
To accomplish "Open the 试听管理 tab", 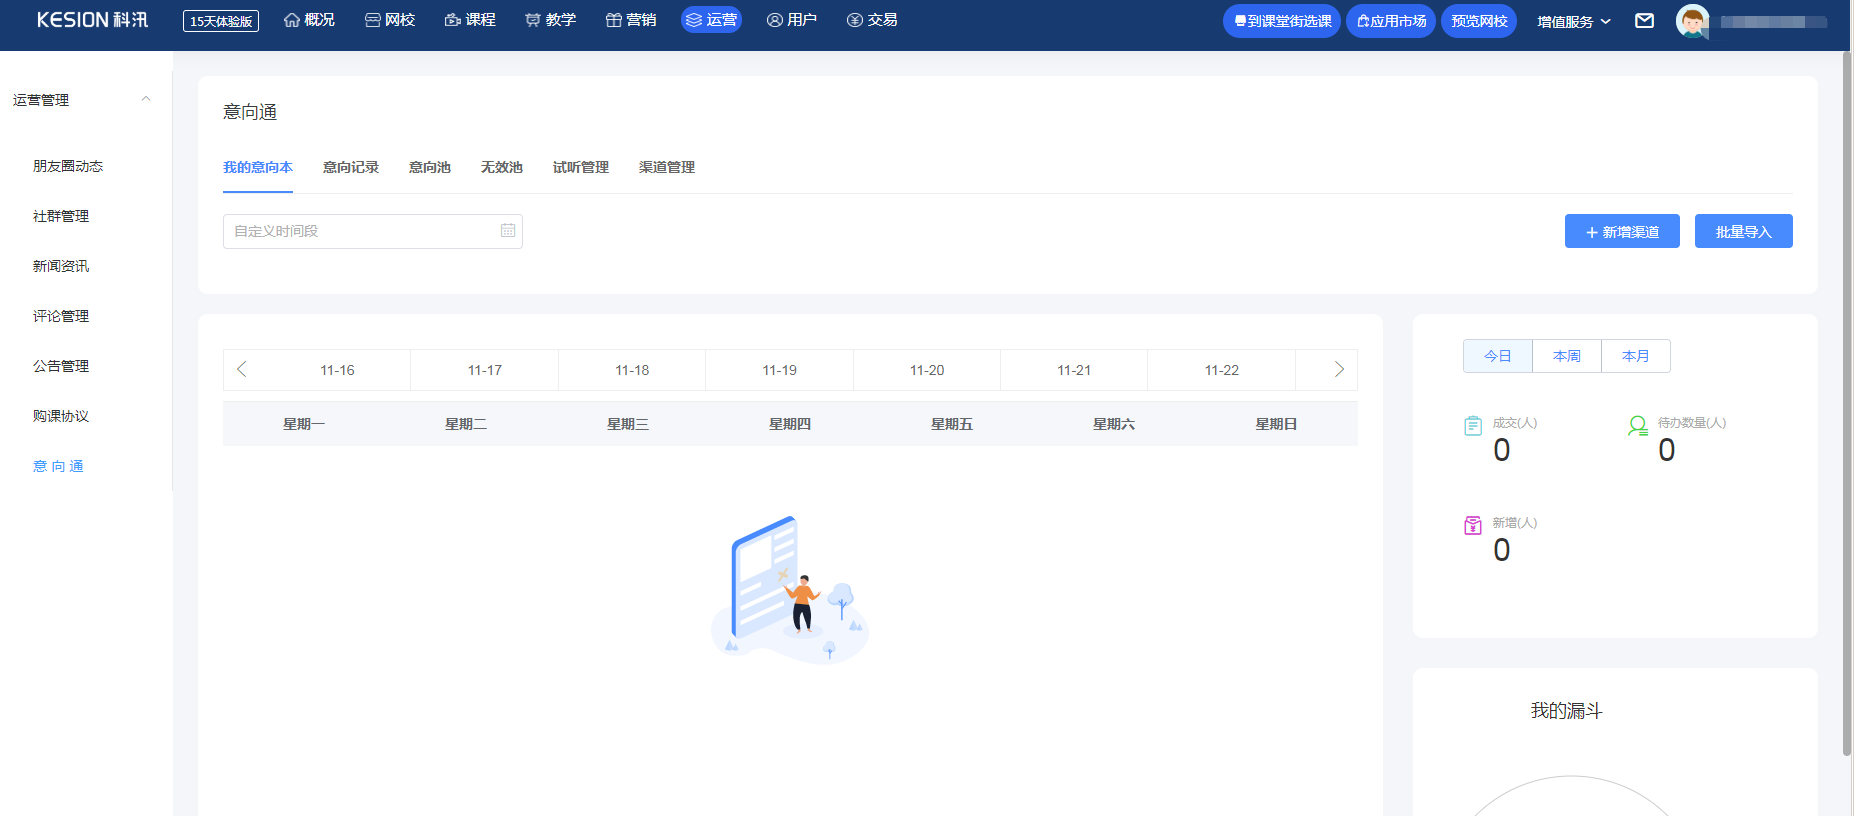I will coord(580,167).
